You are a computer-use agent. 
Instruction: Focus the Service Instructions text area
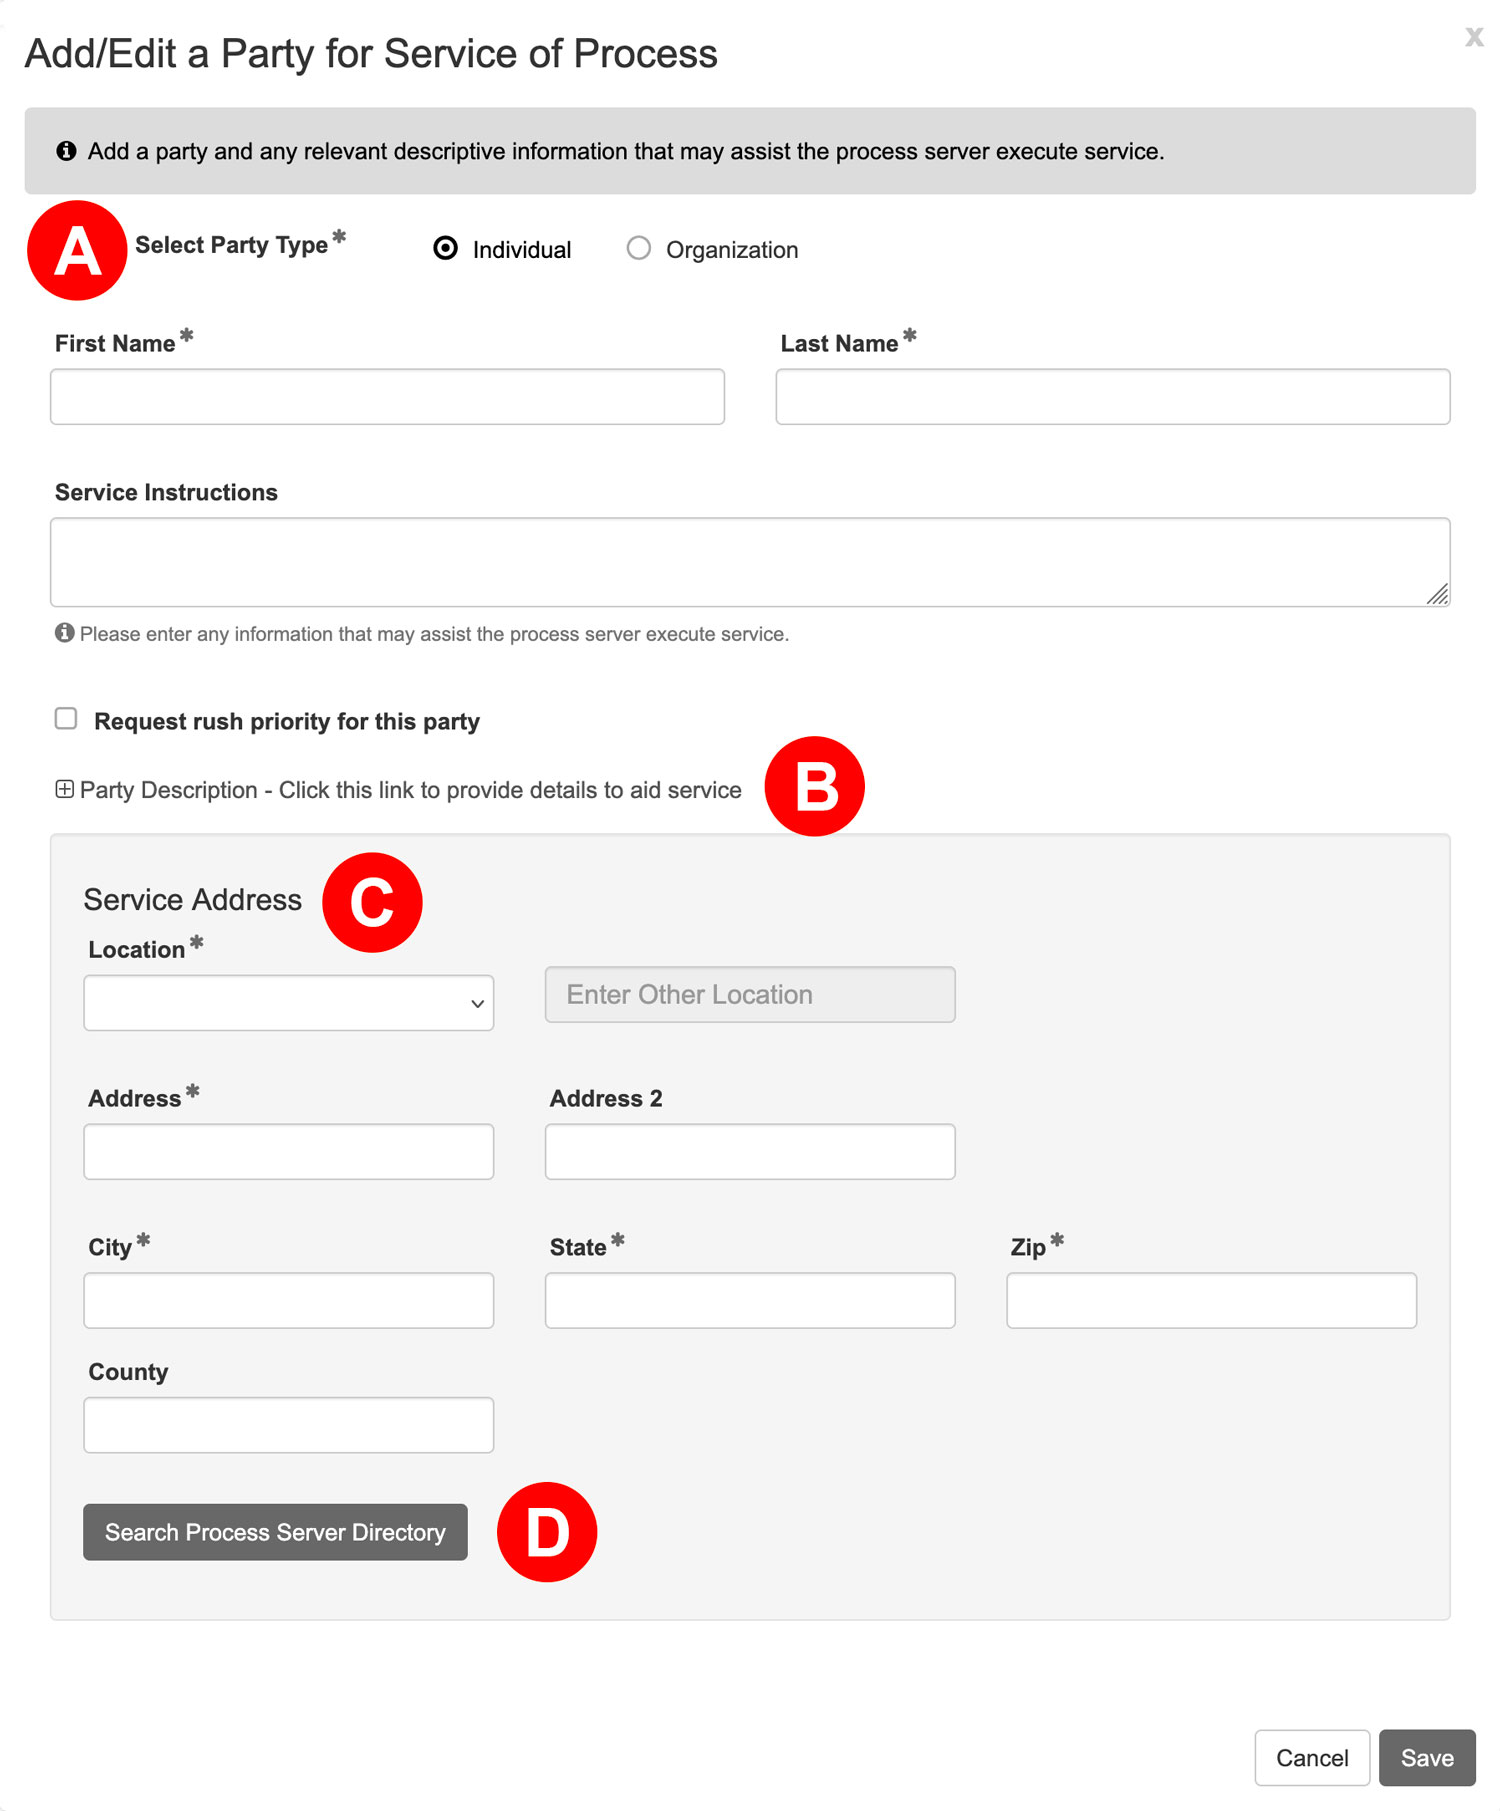(x=750, y=562)
